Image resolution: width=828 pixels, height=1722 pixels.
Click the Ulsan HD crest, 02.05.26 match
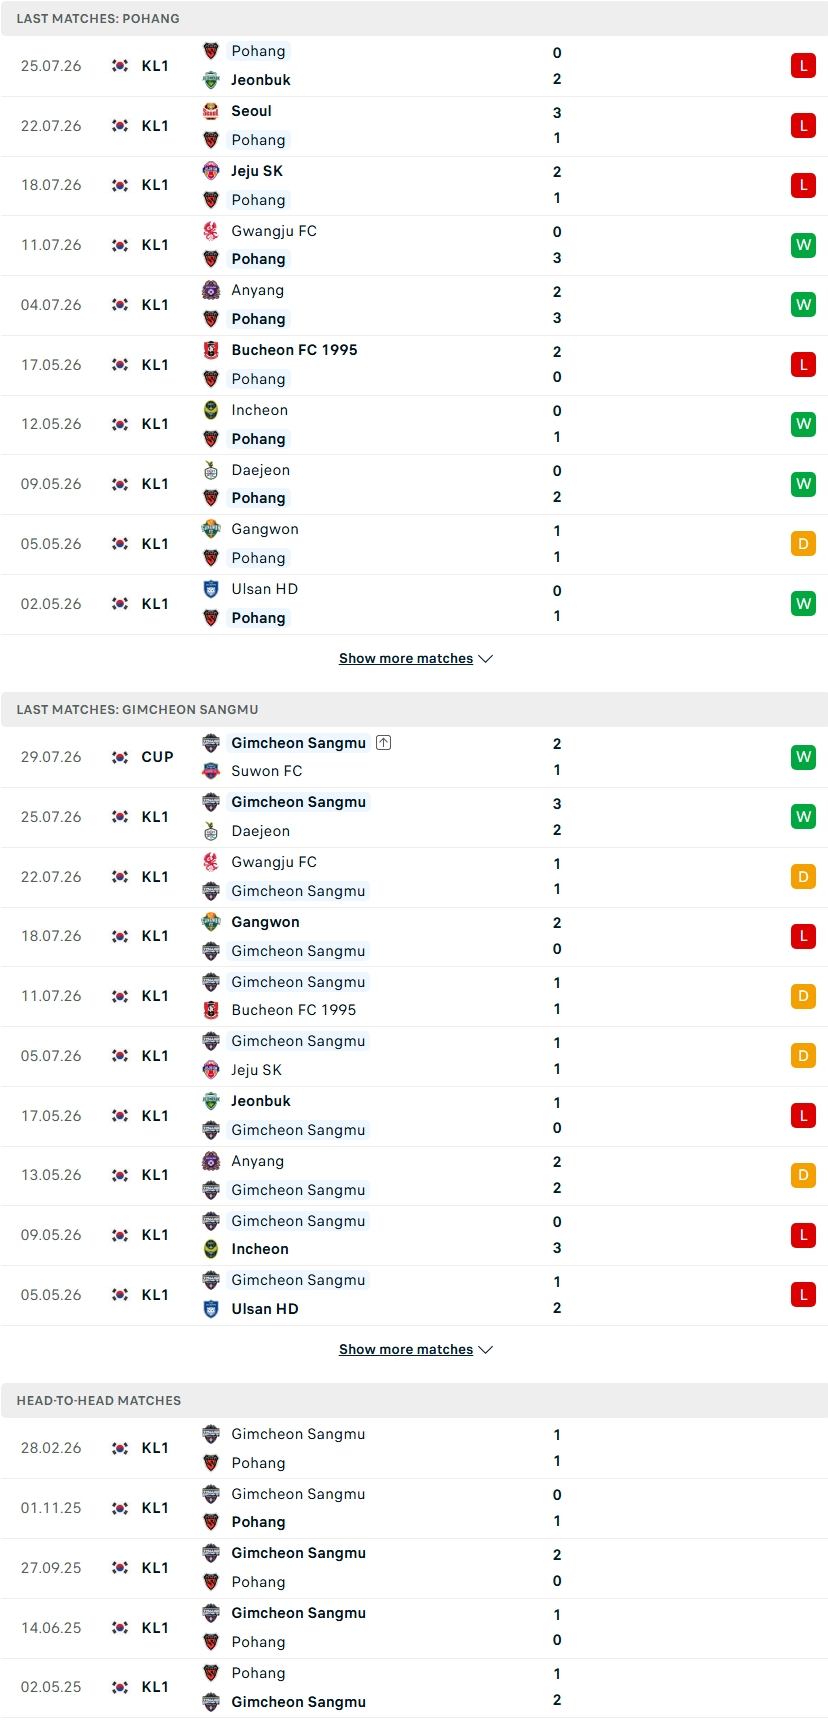(211, 589)
